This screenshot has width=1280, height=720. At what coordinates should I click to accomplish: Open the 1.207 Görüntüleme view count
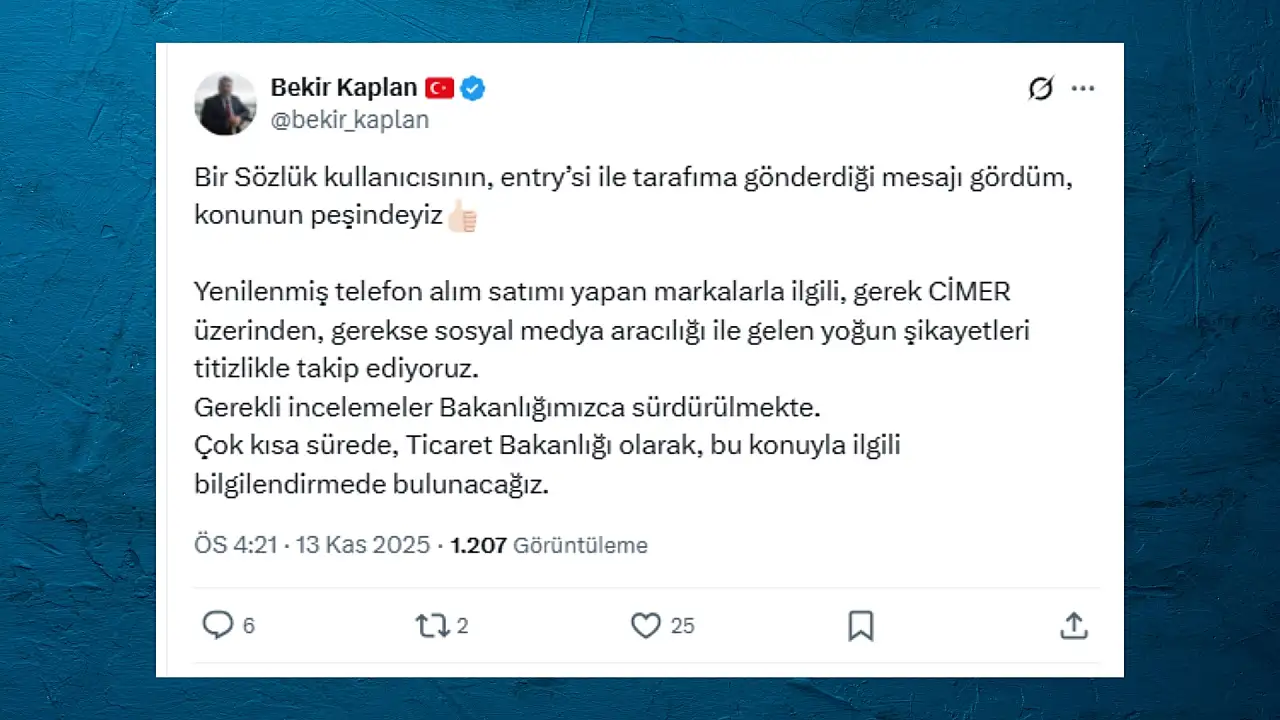(549, 545)
